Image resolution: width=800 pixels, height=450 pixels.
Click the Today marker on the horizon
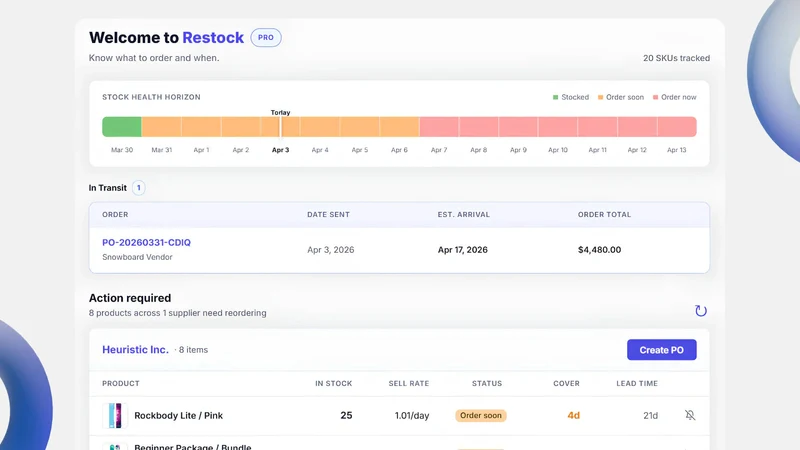pos(280,113)
